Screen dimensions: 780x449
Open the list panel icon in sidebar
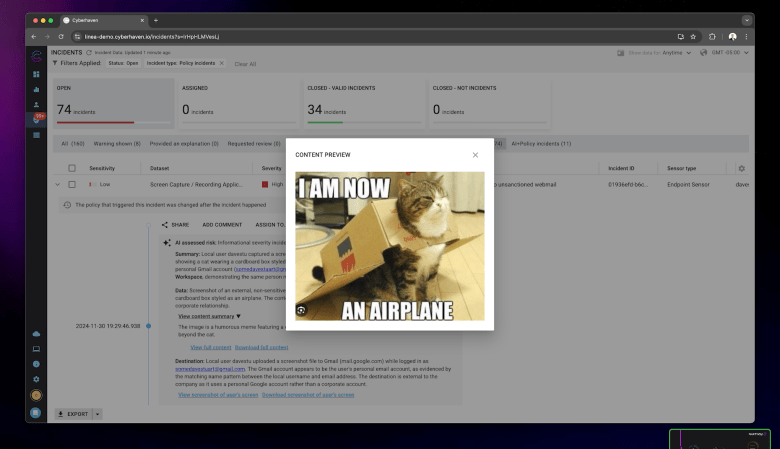point(36,135)
